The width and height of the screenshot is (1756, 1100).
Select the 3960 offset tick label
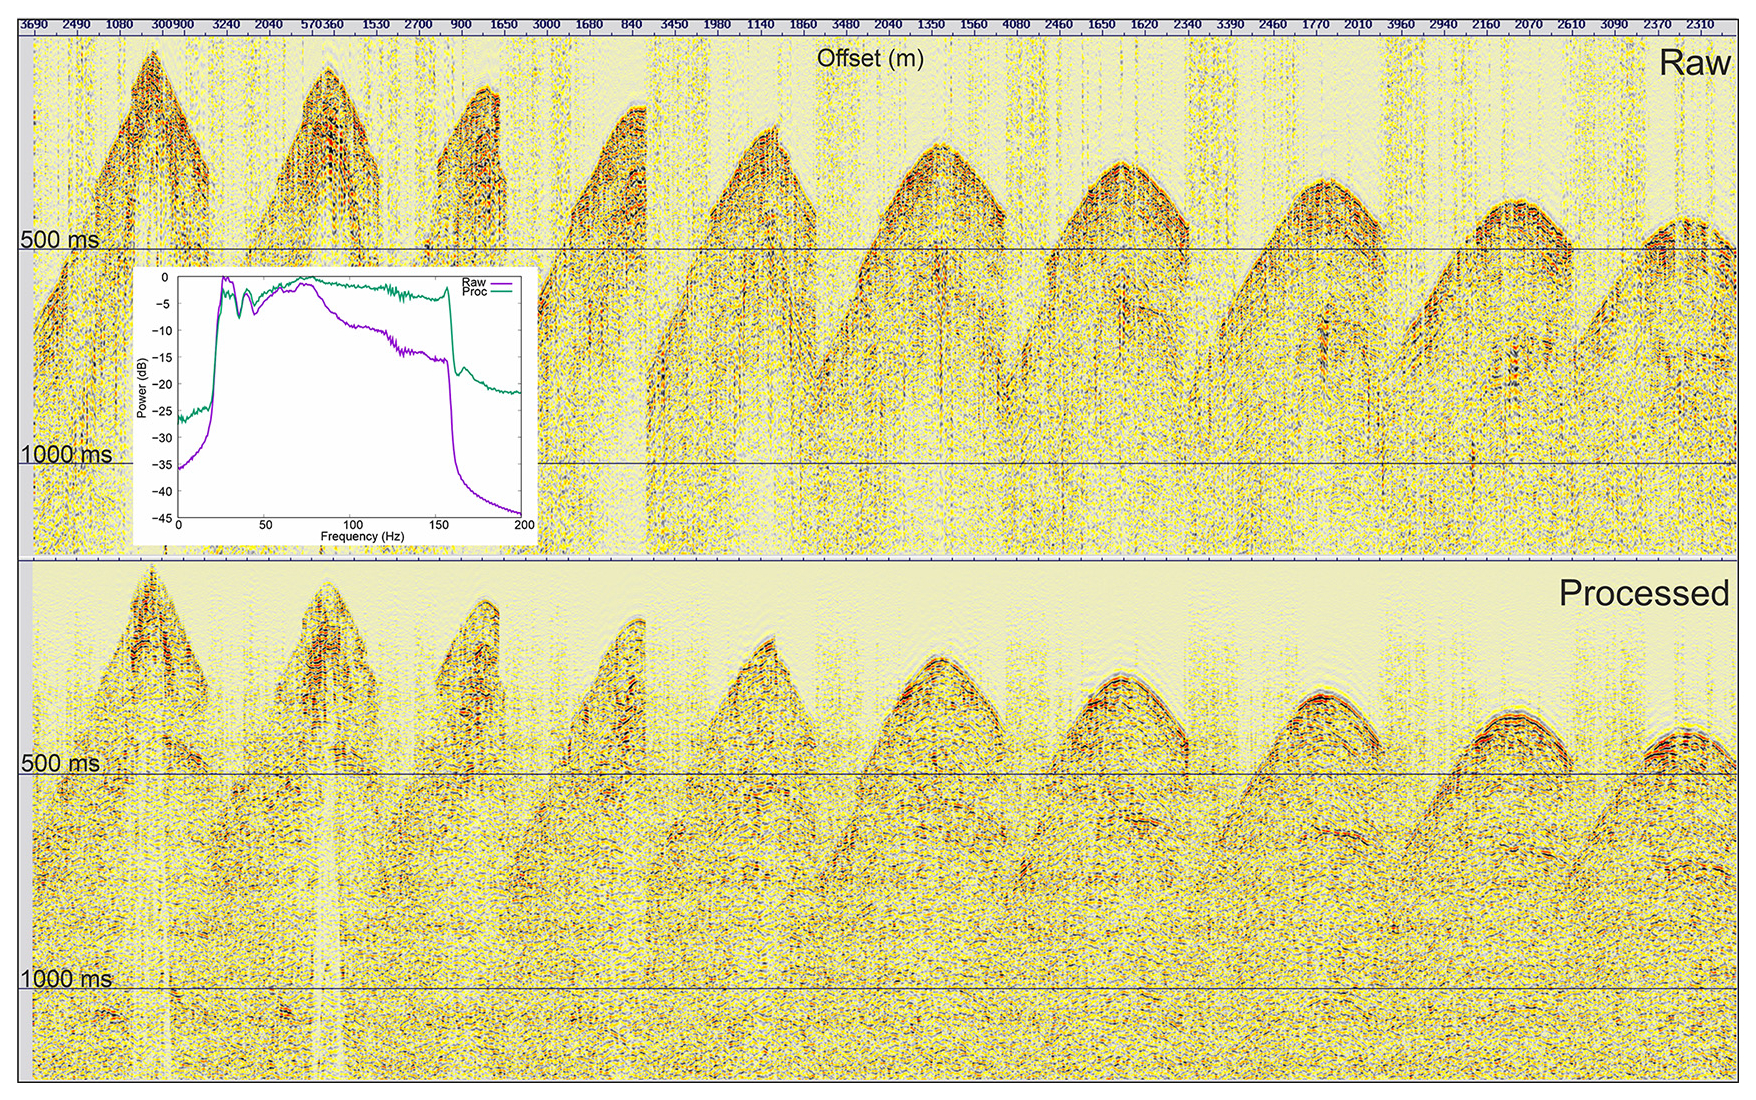pyautogui.click(x=1400, y=24)
